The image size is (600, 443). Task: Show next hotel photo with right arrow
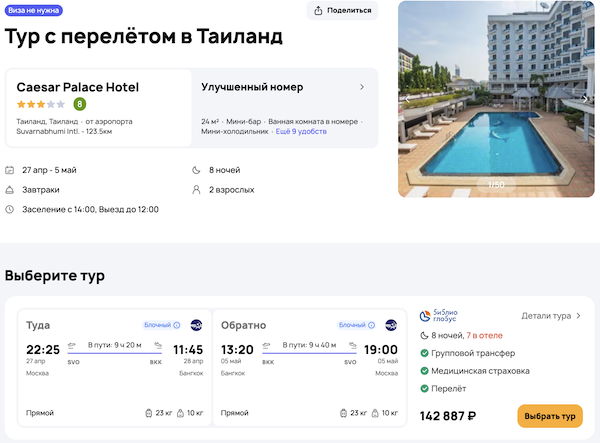pyautogui.click(x=585, y=99)
